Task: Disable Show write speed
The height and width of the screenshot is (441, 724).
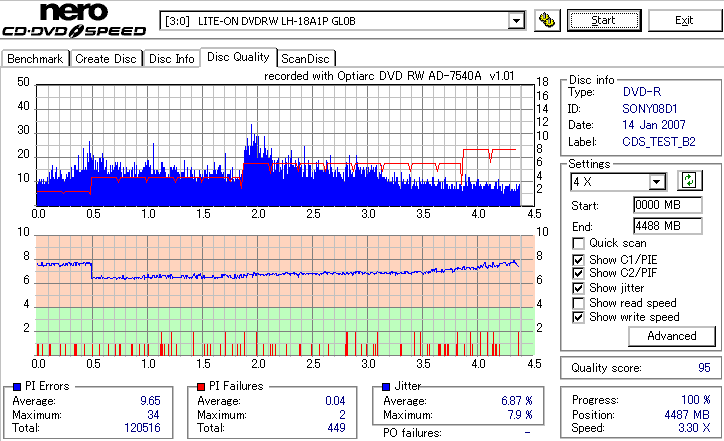Action: click(578, 318)
